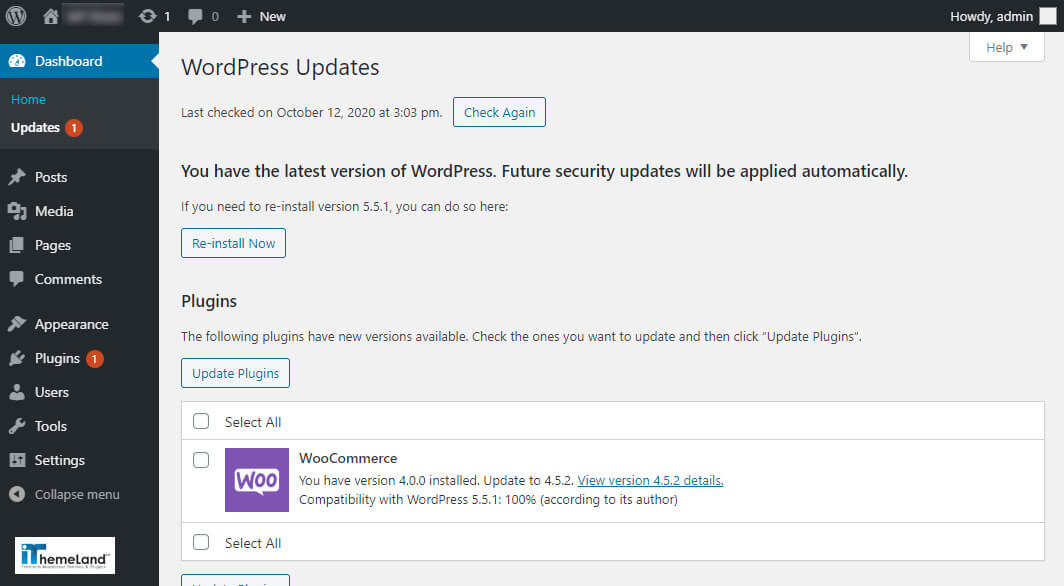
Task: Check the bottom Select All checkbox
Action: pyautogui.click(x=200, y=542)
